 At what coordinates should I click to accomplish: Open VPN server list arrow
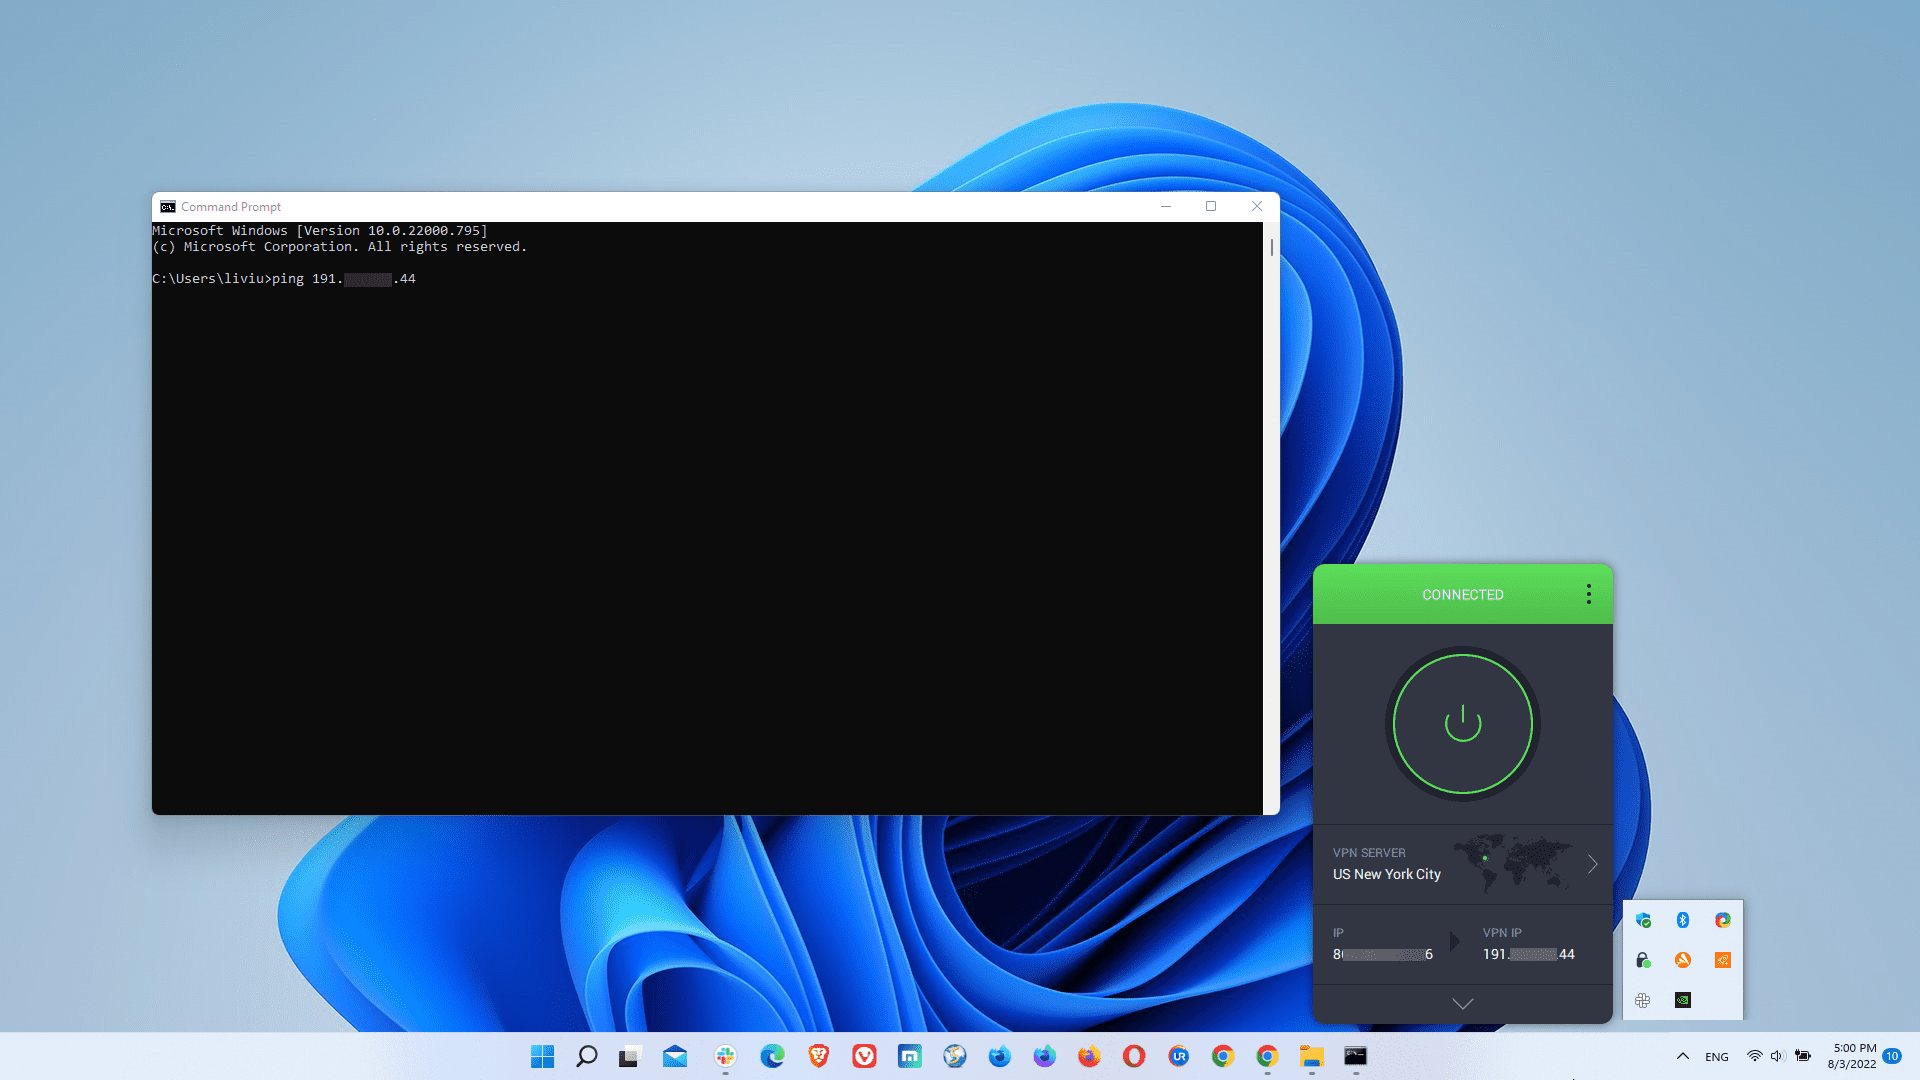[x=1592, y=864]
